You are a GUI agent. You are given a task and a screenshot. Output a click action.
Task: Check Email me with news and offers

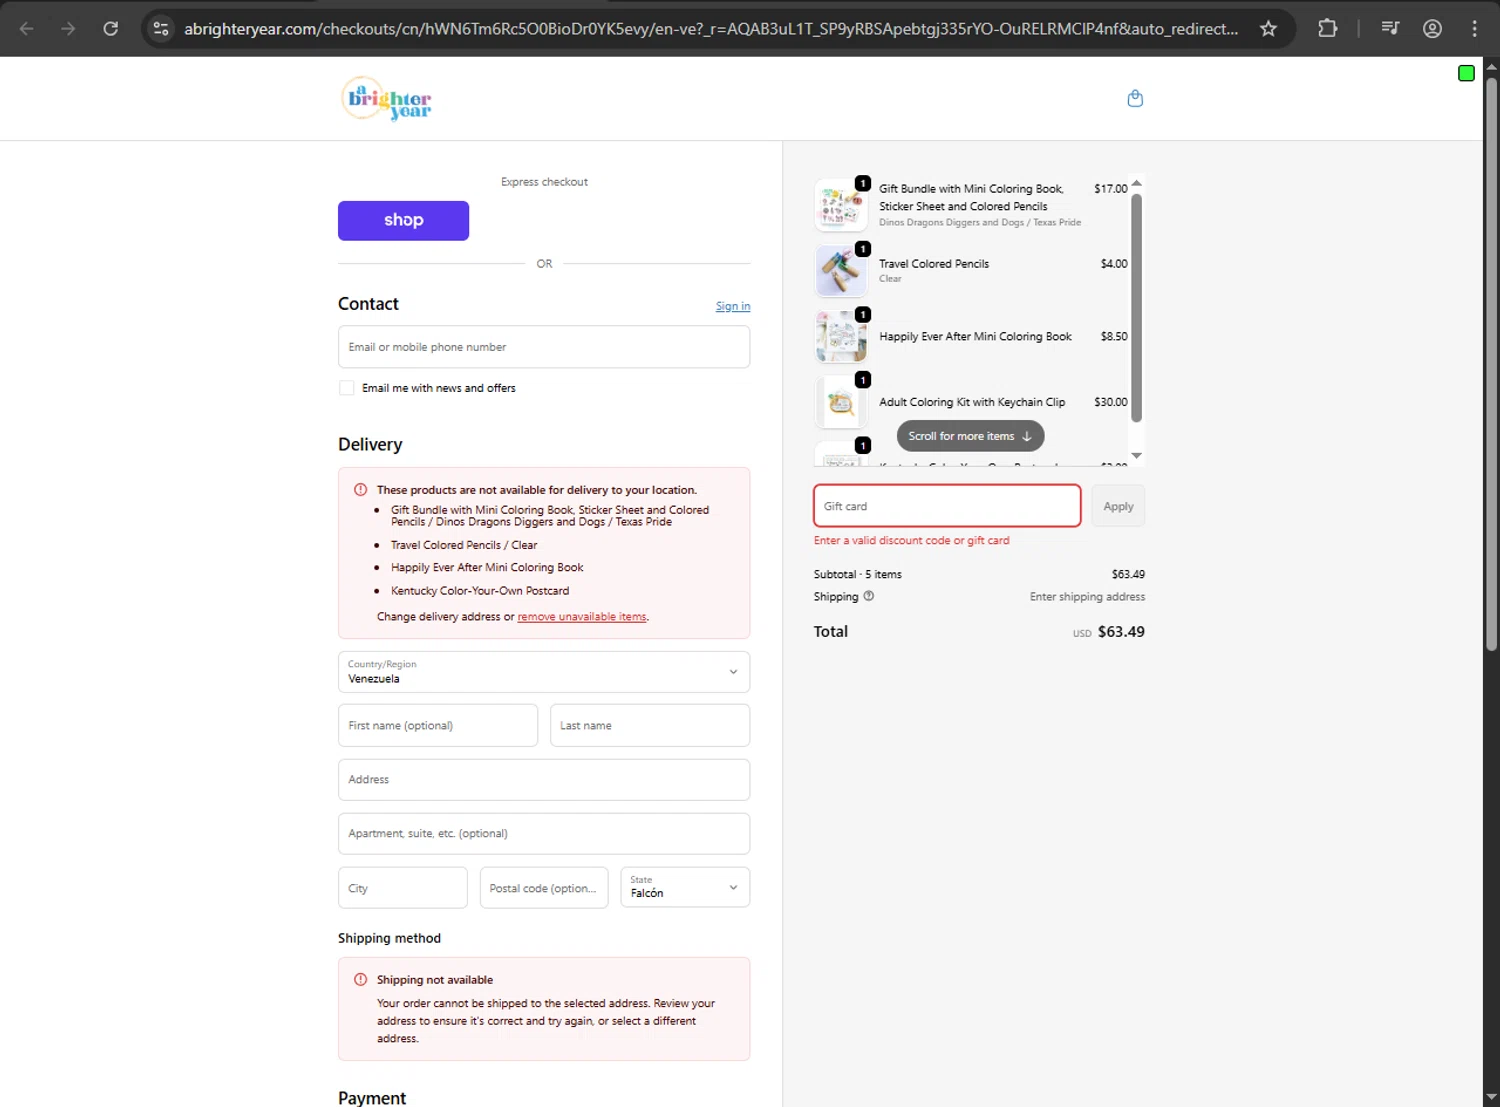pos(347,388)
